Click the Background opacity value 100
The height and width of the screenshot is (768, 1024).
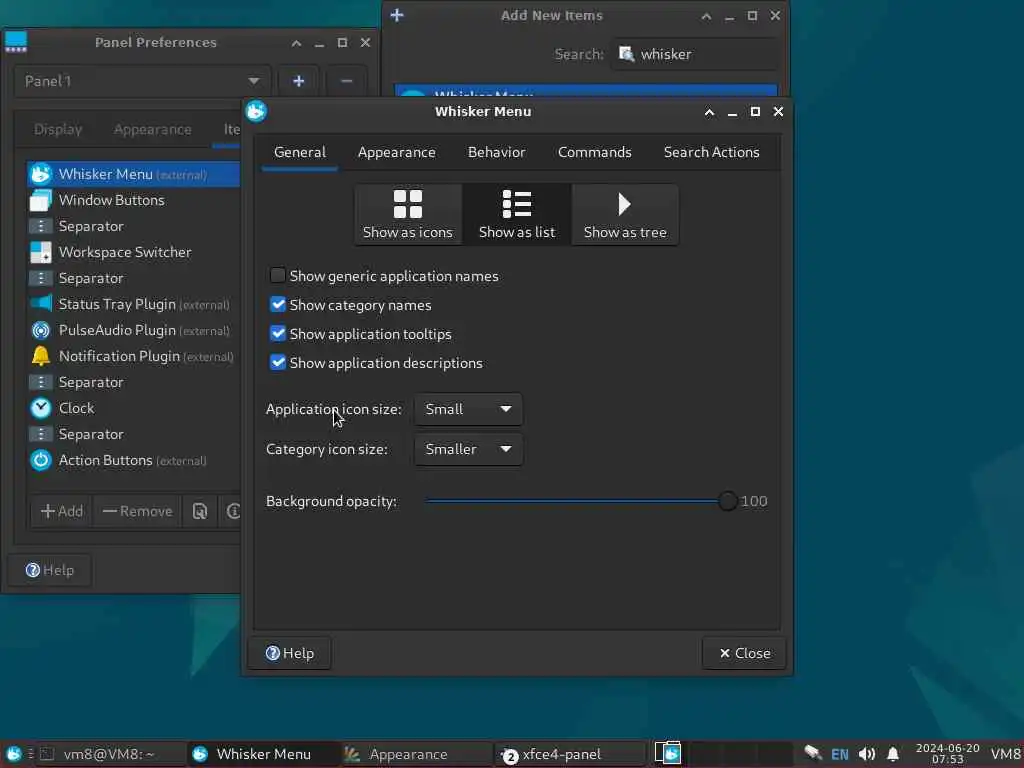coord(754,501)
